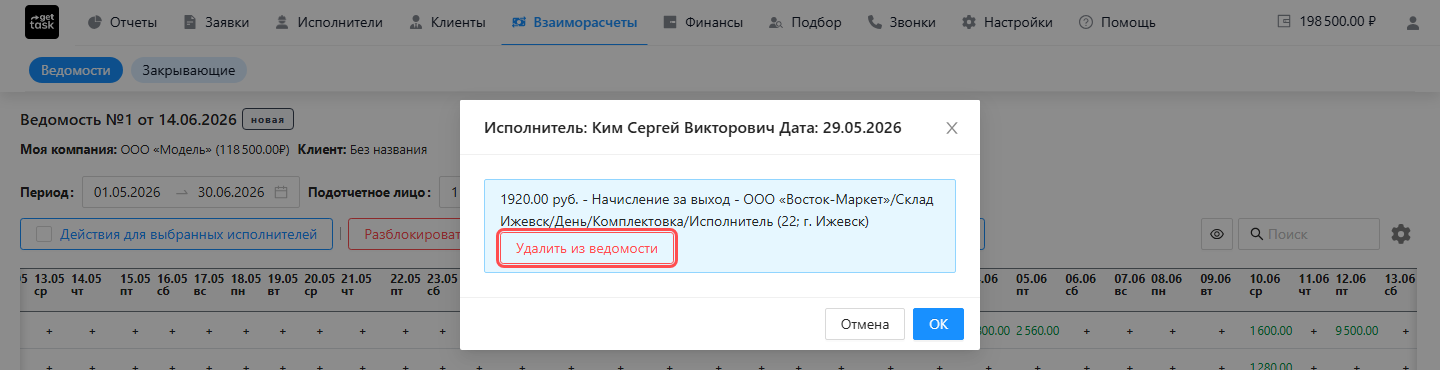This screenshot has width=1440, height=370.
Task: Open the Заявки section
Action: (217, 22)
